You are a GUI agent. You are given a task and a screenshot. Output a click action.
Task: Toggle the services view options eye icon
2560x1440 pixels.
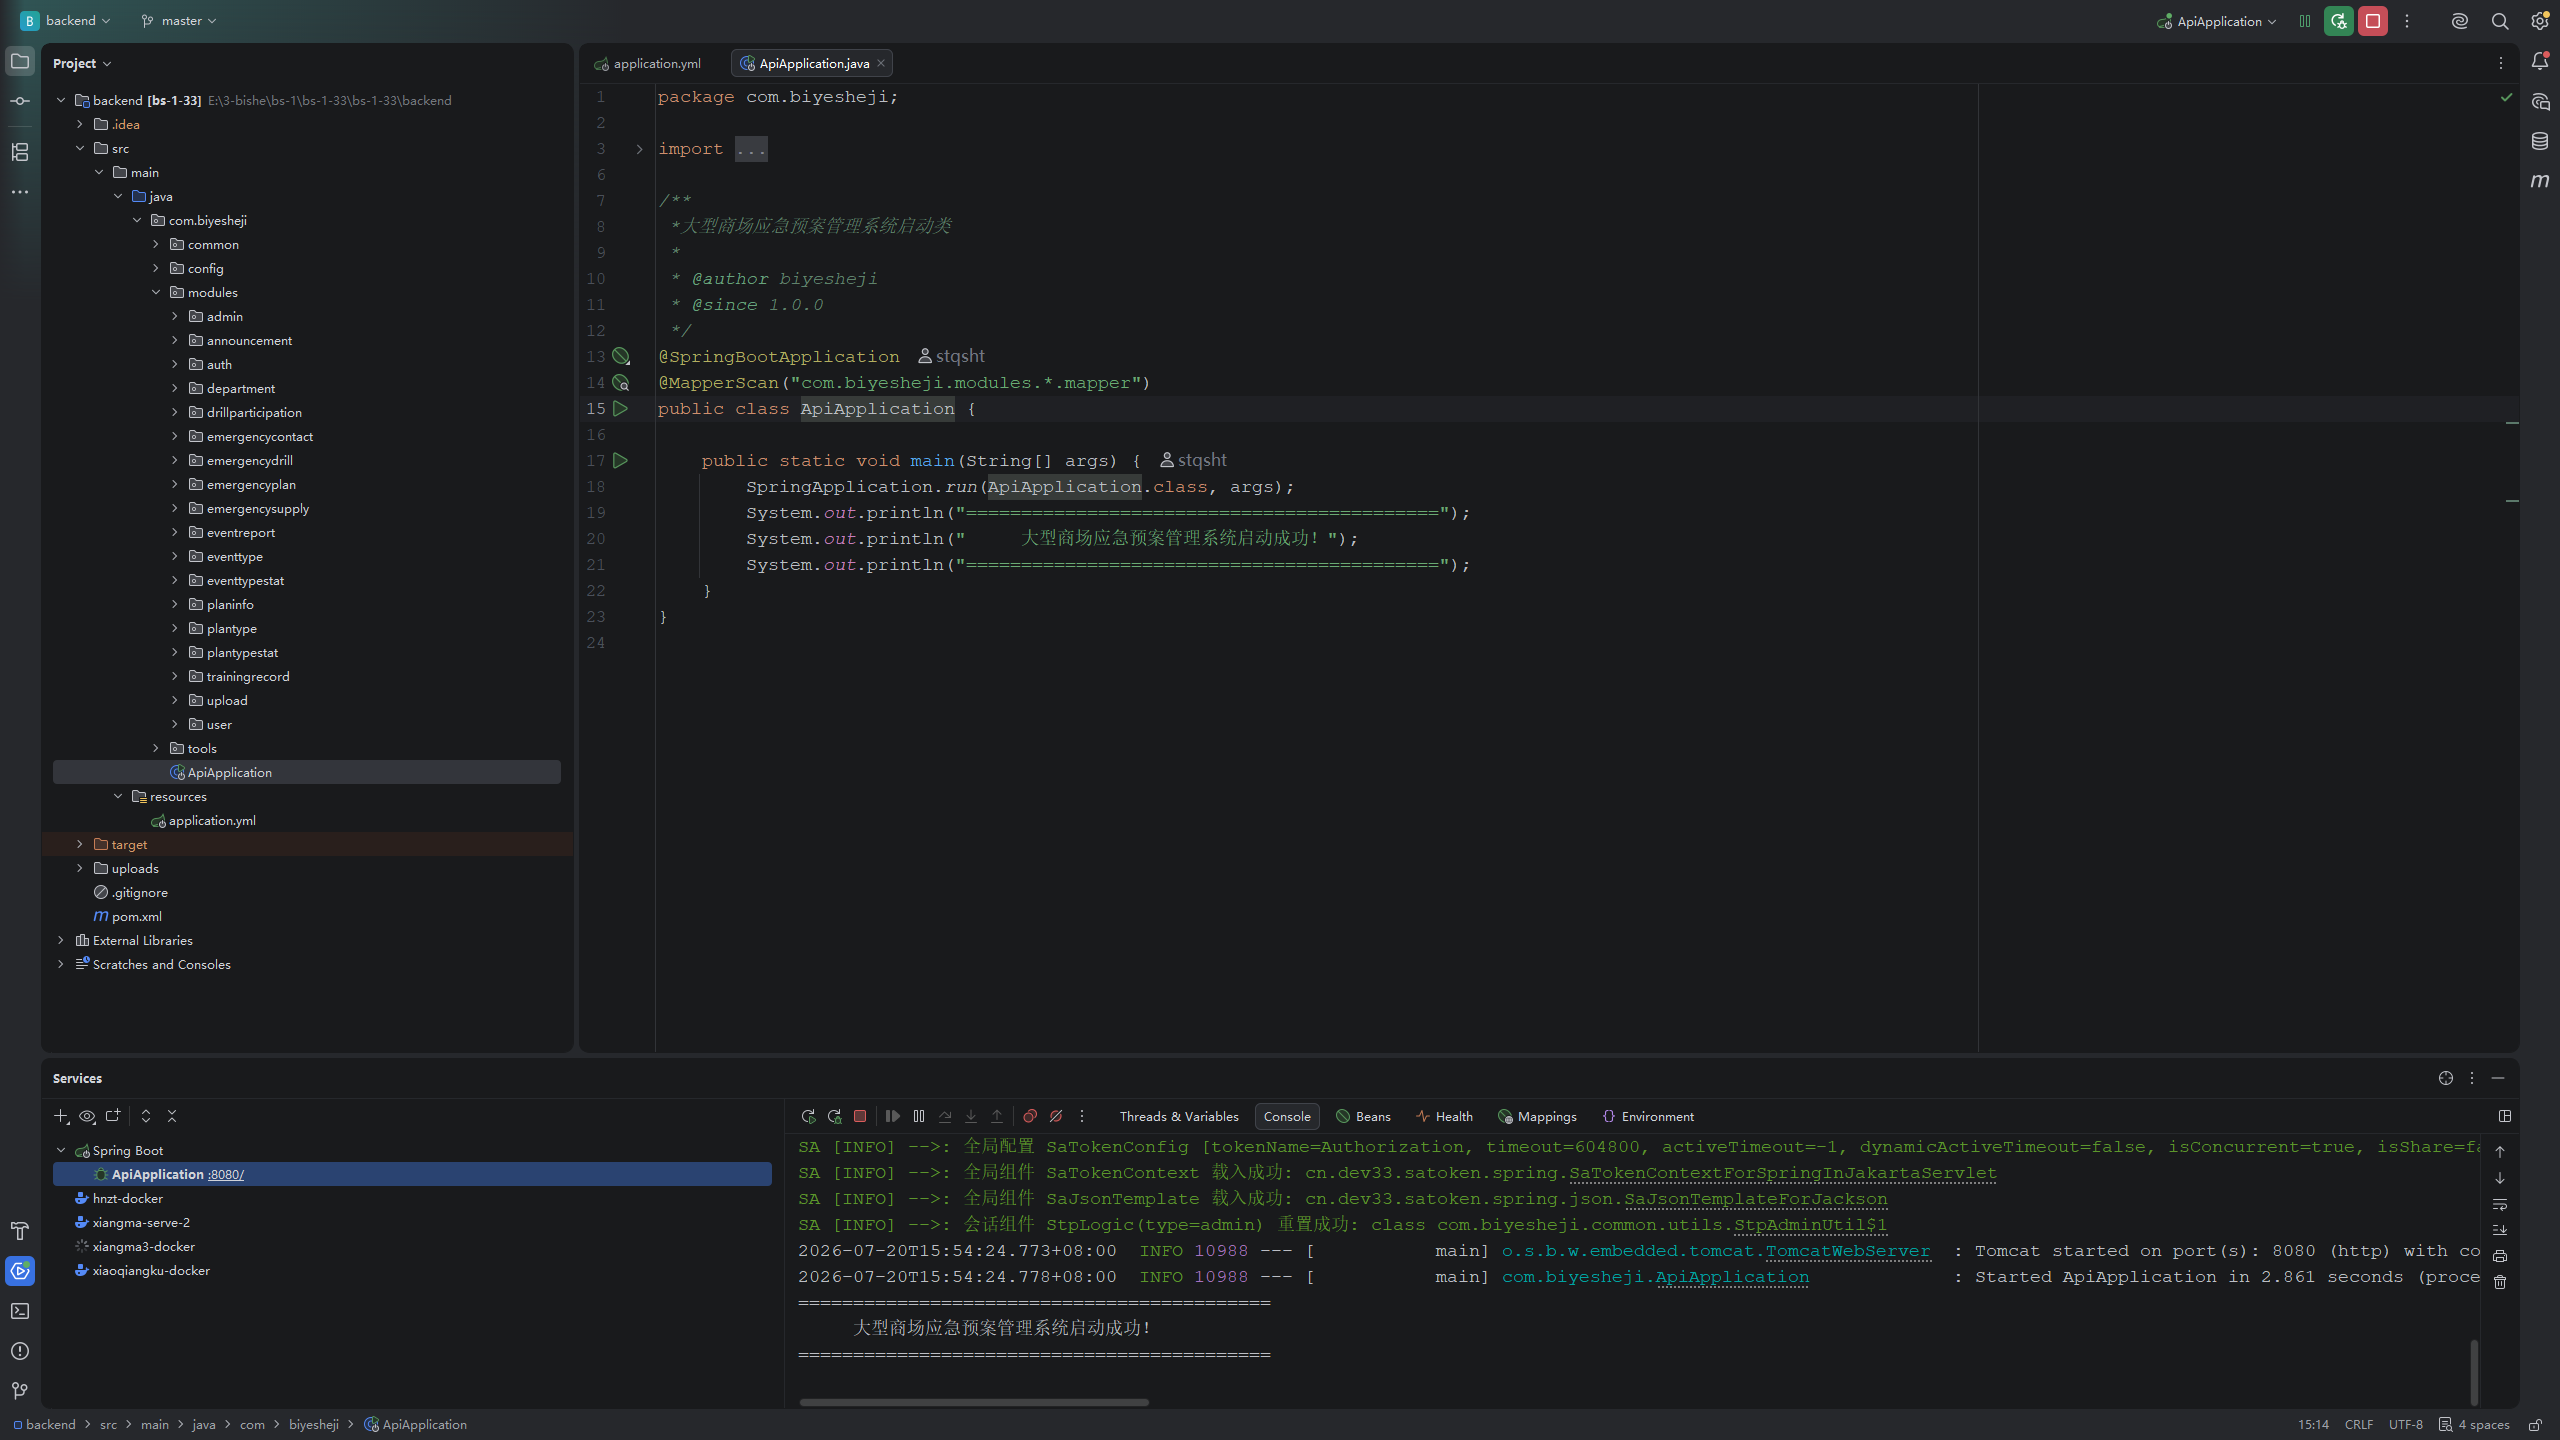click(87, 1116)
